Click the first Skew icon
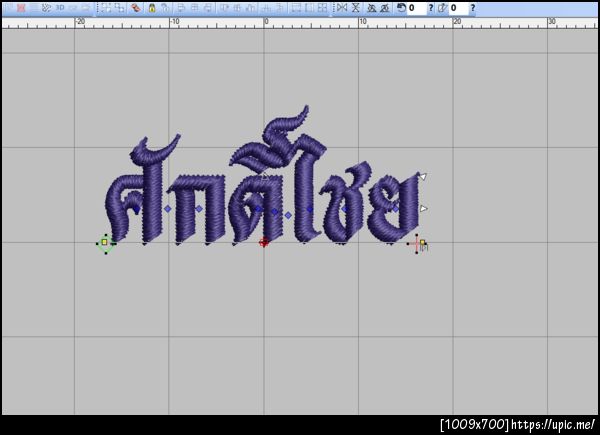600x435 pixels. click(x=372, y=8)
